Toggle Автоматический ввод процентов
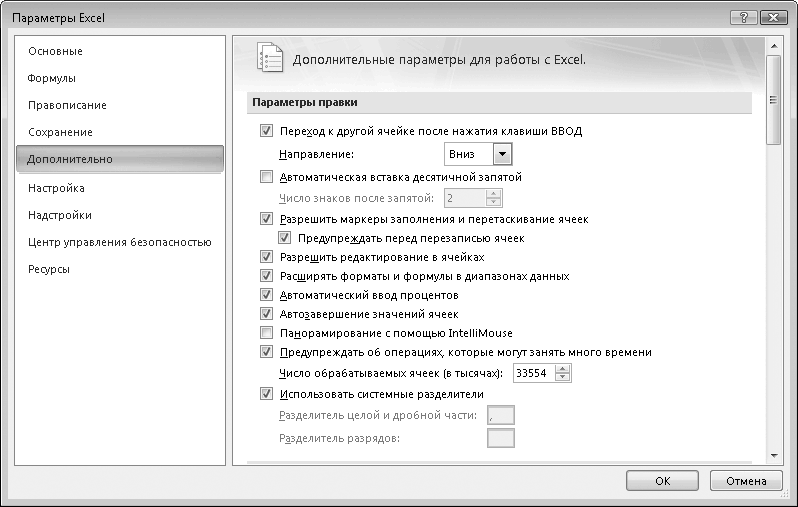Screen dimensions: 798x507 pyautogui.click(x=266, y=295)
